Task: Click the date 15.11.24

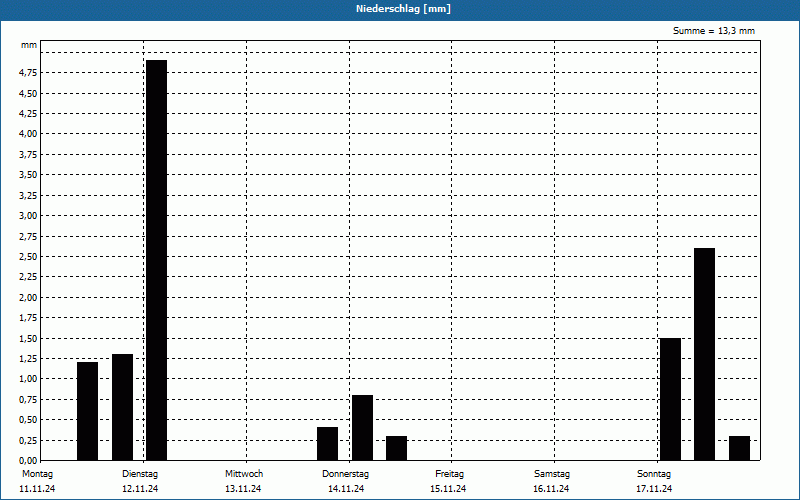Action: click(x=448, y=489)
